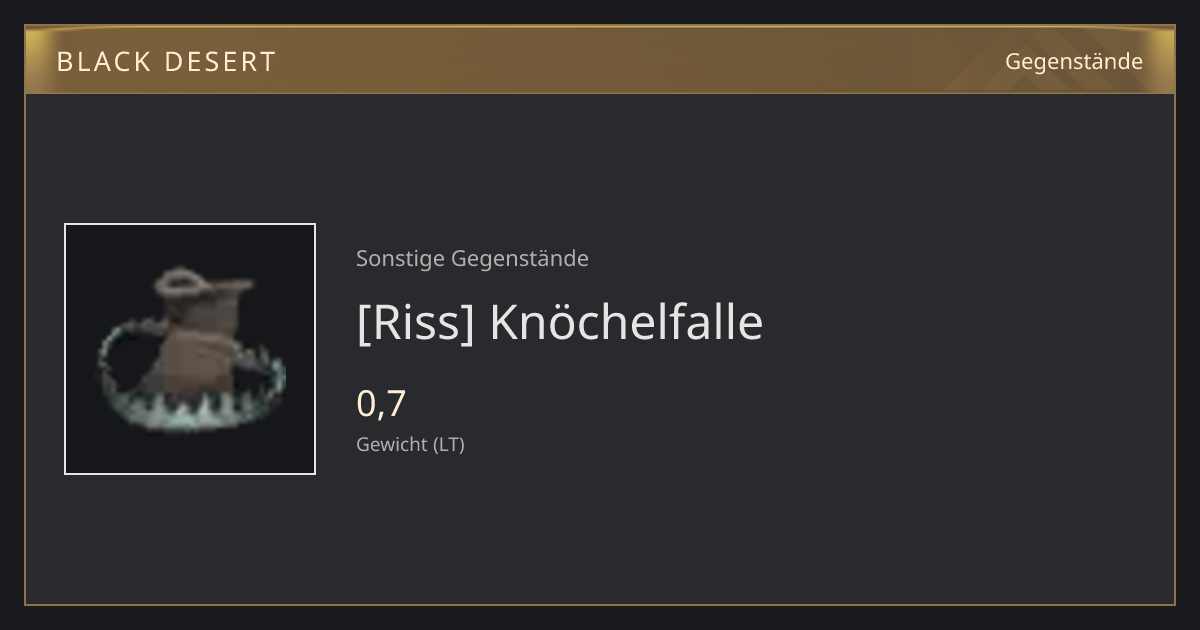The width and height of the screenshot is (1200, 630).
Task: Click the word Knöchelfalle in the title
Action: (x=626, y=322)
